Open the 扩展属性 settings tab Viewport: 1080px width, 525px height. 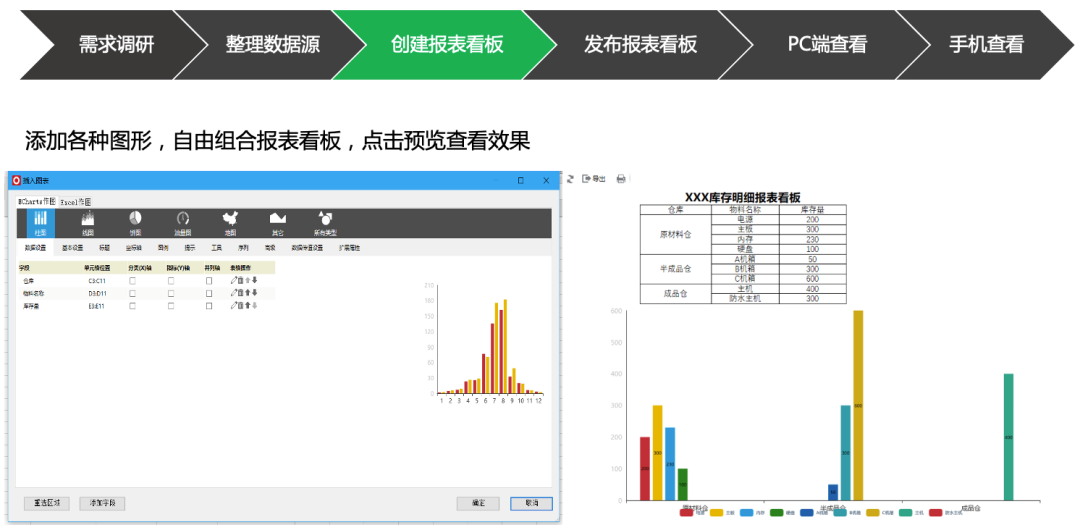pyautogui.click(x=349, y=247)
